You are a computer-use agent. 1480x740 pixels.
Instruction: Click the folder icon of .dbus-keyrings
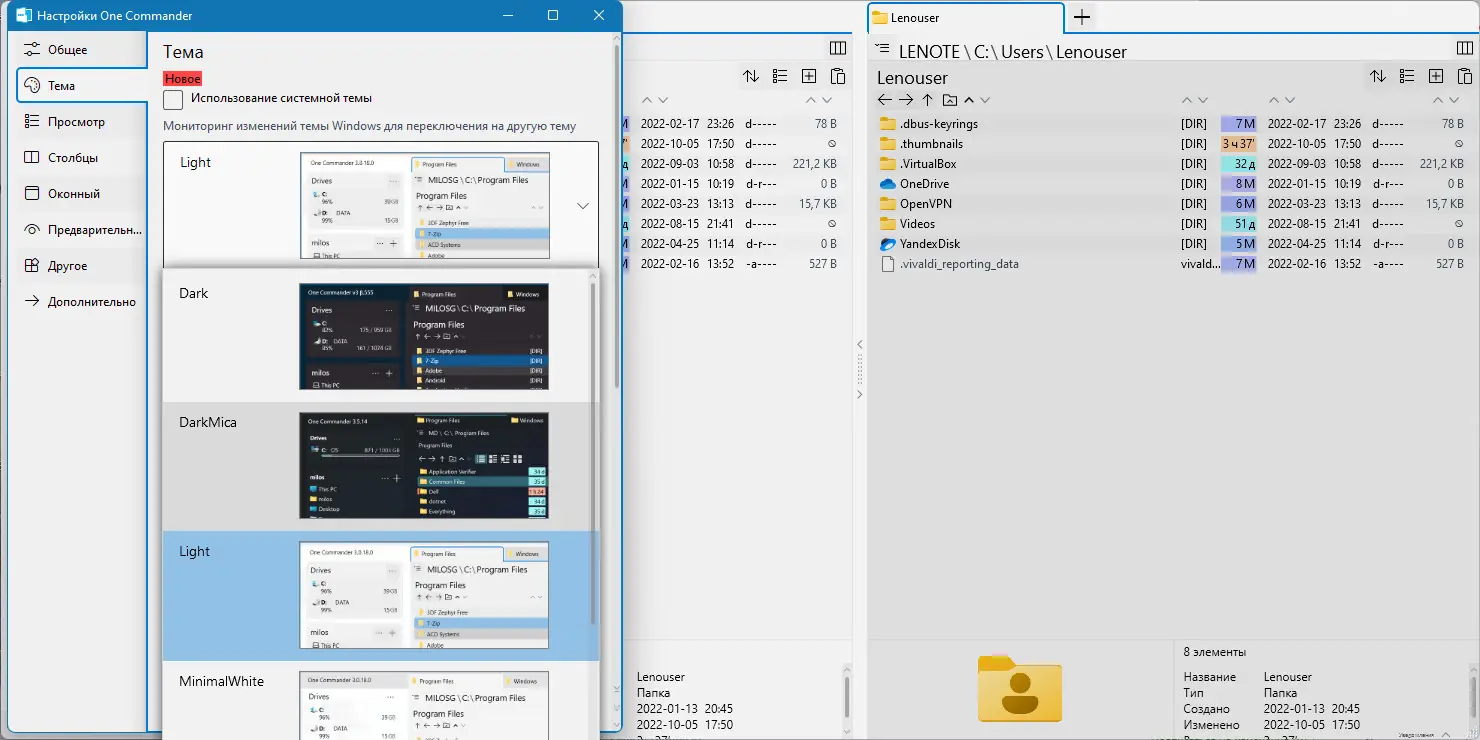887,124
